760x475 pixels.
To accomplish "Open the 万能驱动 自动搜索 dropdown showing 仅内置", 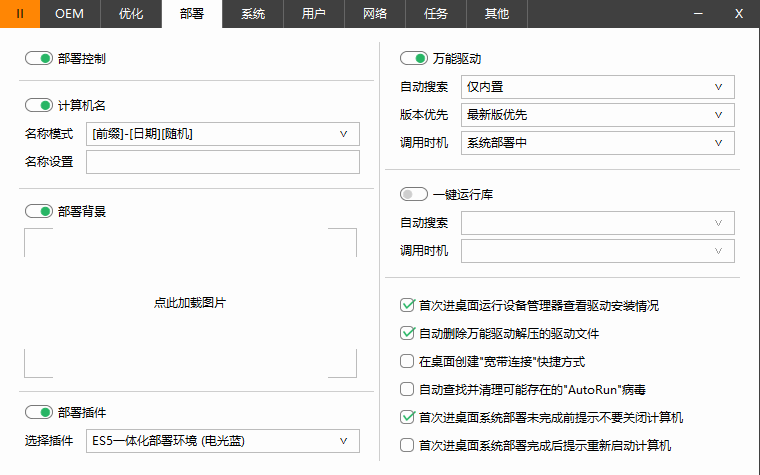I will [x=598, y=87].
